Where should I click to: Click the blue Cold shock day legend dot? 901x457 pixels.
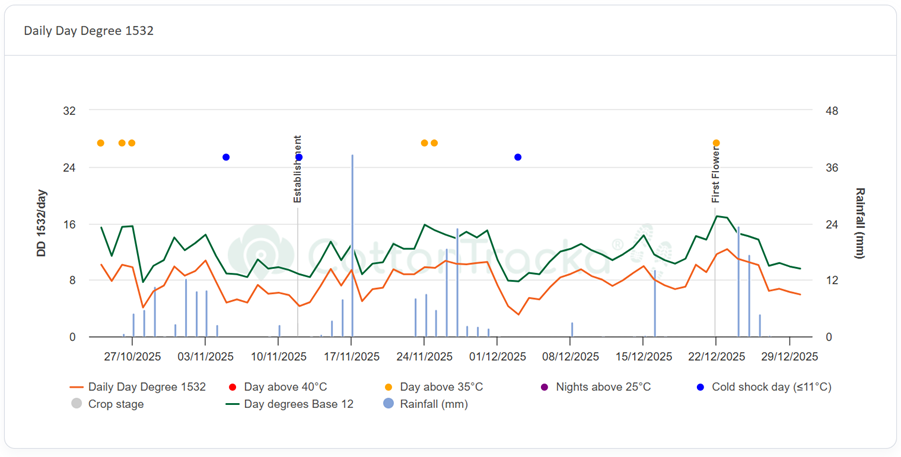click(700, 387)
